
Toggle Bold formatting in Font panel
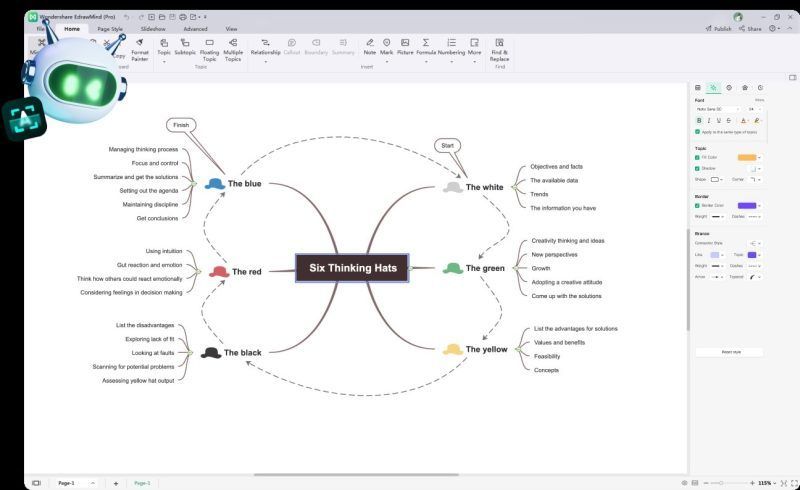coord(699,120)
